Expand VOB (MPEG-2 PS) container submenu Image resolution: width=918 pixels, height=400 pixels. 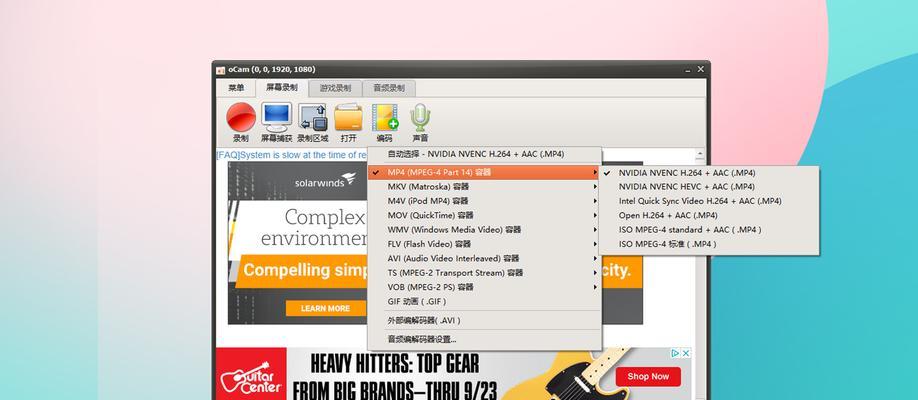(x=484, y=287)
